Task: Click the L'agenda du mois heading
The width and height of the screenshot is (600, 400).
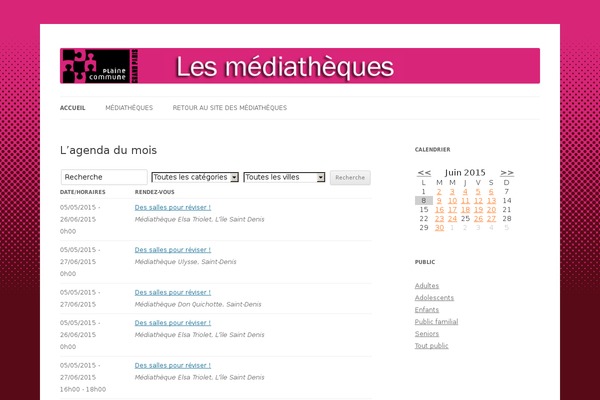Action: coord(108,150)
